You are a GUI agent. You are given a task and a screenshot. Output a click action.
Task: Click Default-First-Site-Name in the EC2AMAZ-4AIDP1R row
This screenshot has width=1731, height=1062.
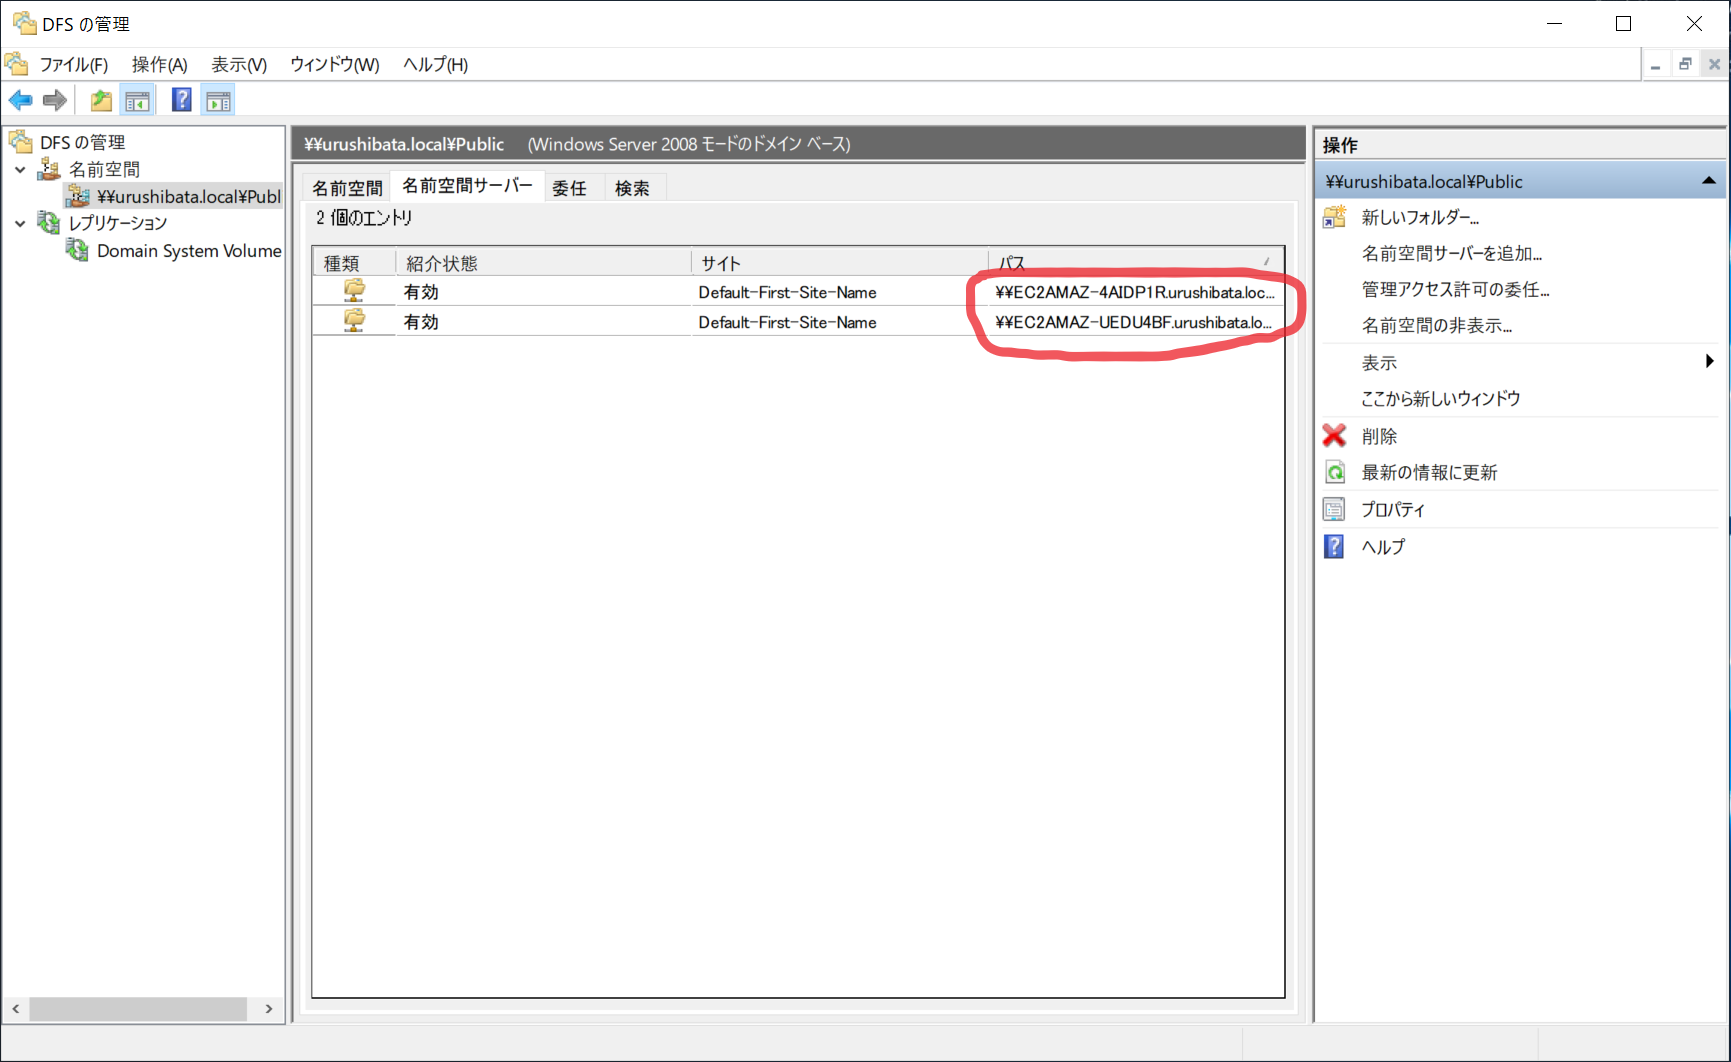(787, 292)
